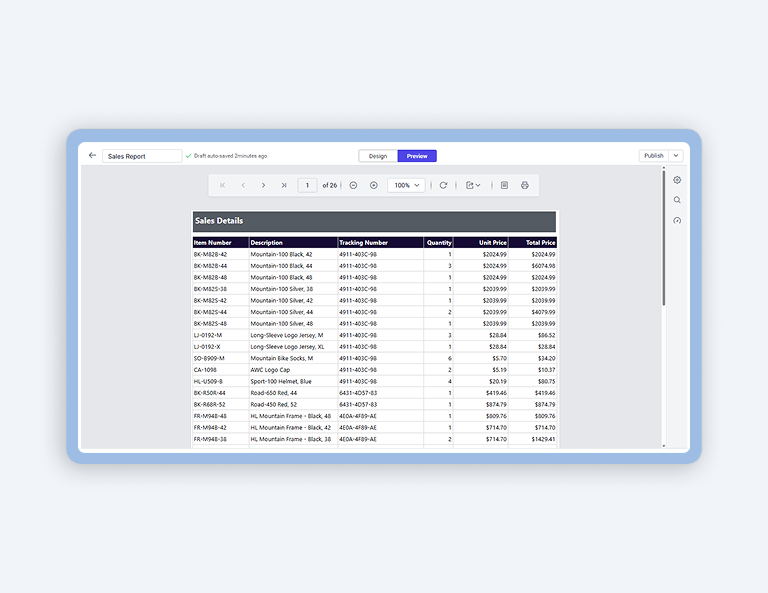Open the lowest right sidebar icon

click(677, 220)
